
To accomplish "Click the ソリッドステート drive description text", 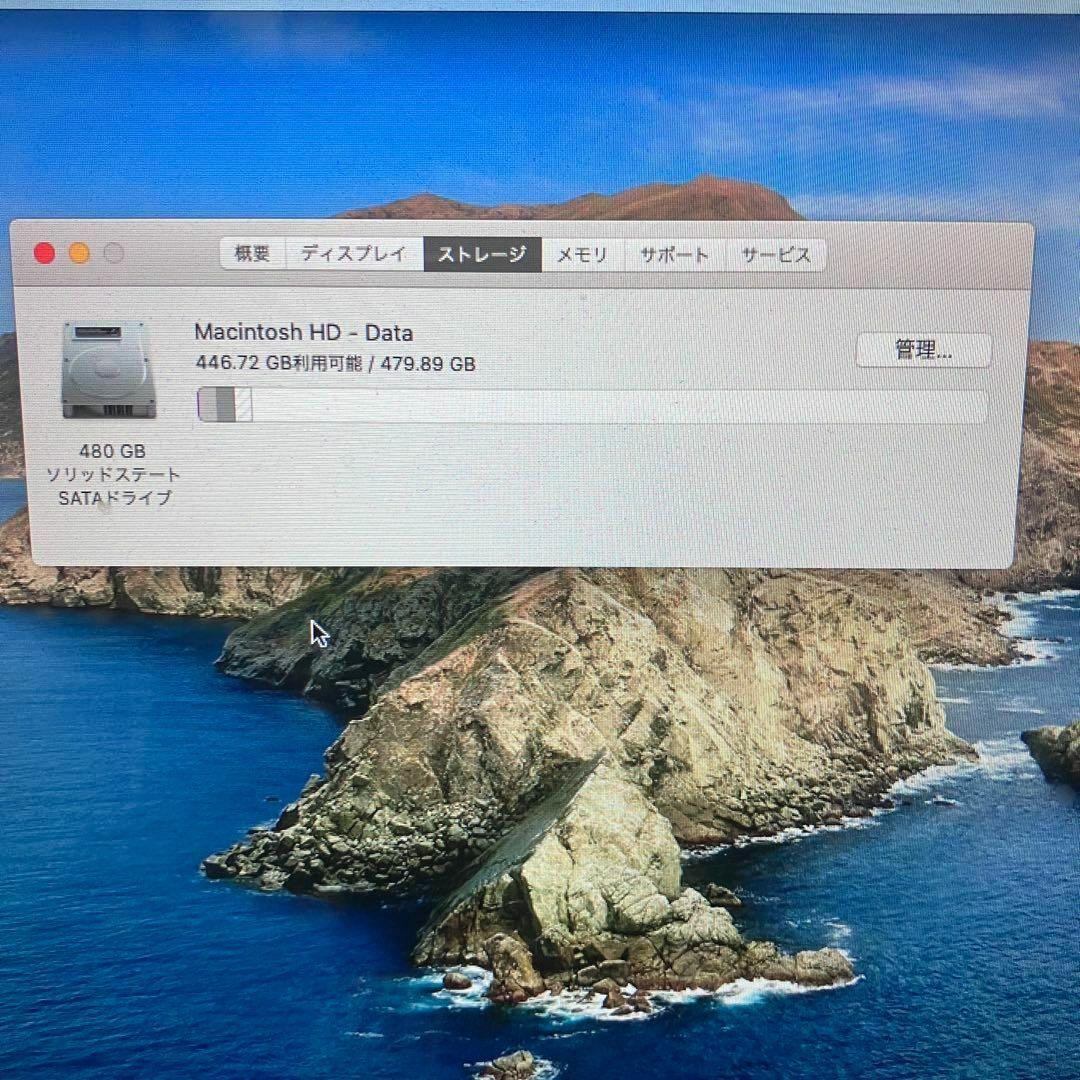I will pyautogui.click(x=112, y=476).
